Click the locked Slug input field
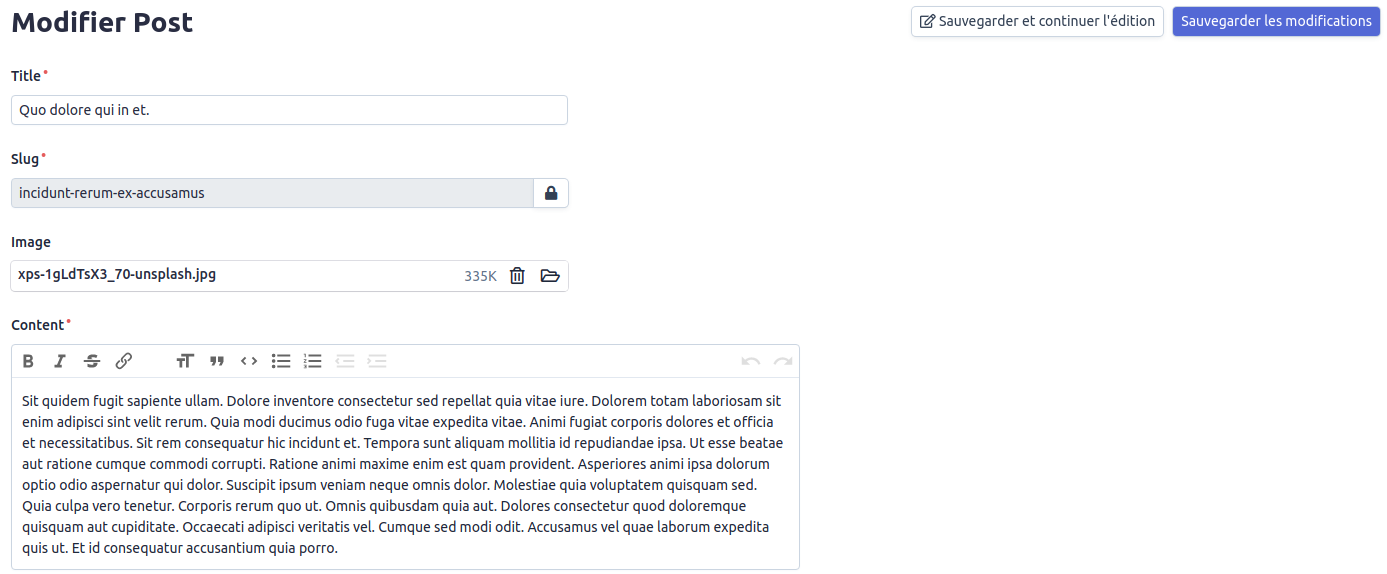This screenshot has width=1387, height=574. coord(272,193)
